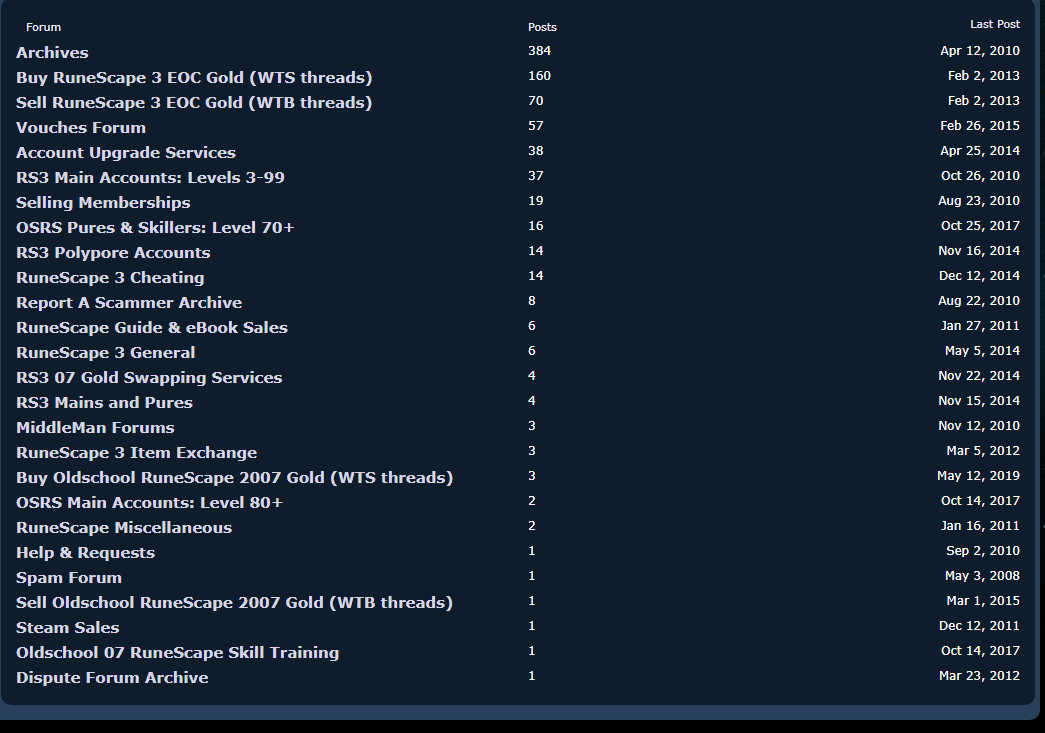This screenshot has height=733, width=1045.
Task: Click the May 3, 2008 last post date
Action: (982, 576)
